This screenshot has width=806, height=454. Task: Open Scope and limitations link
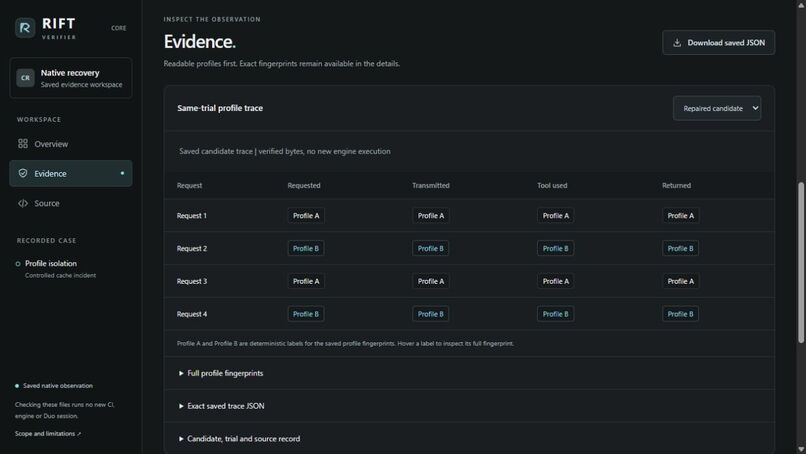[x=48, y=434]
